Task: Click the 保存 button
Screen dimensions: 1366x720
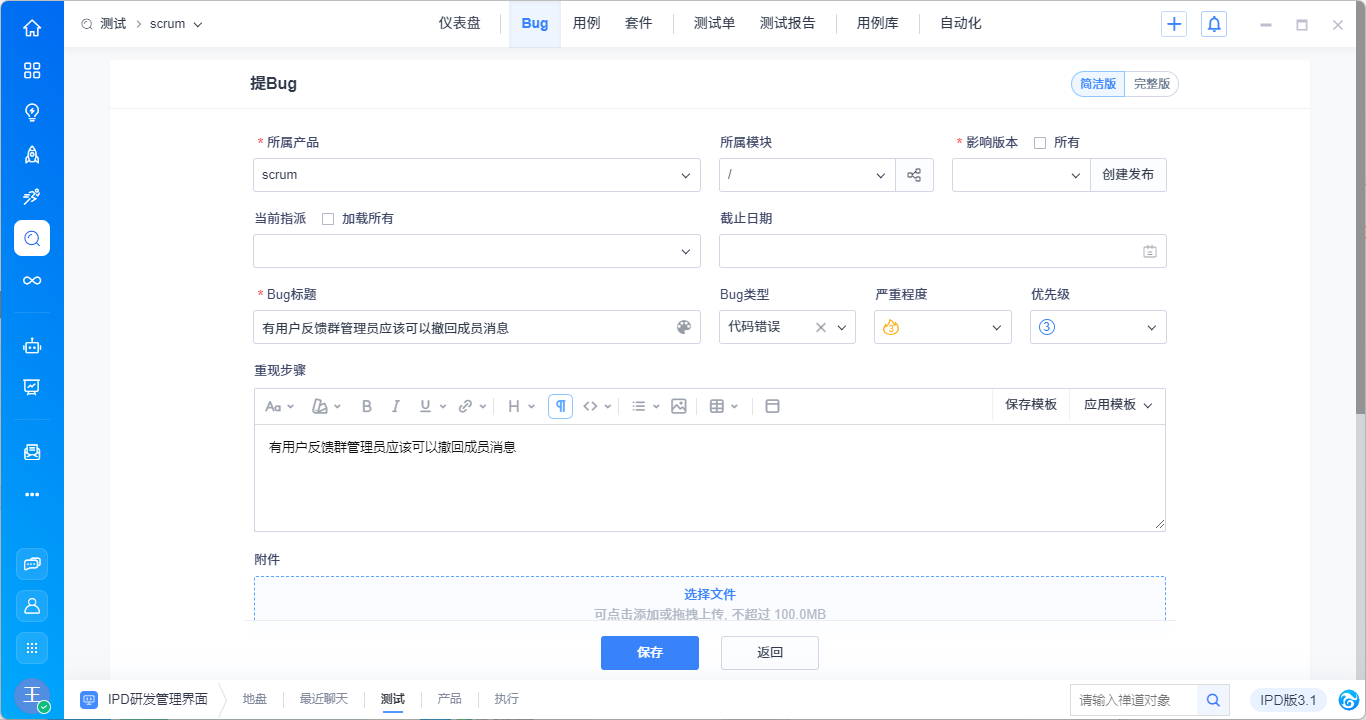Action: pos(650,653)
